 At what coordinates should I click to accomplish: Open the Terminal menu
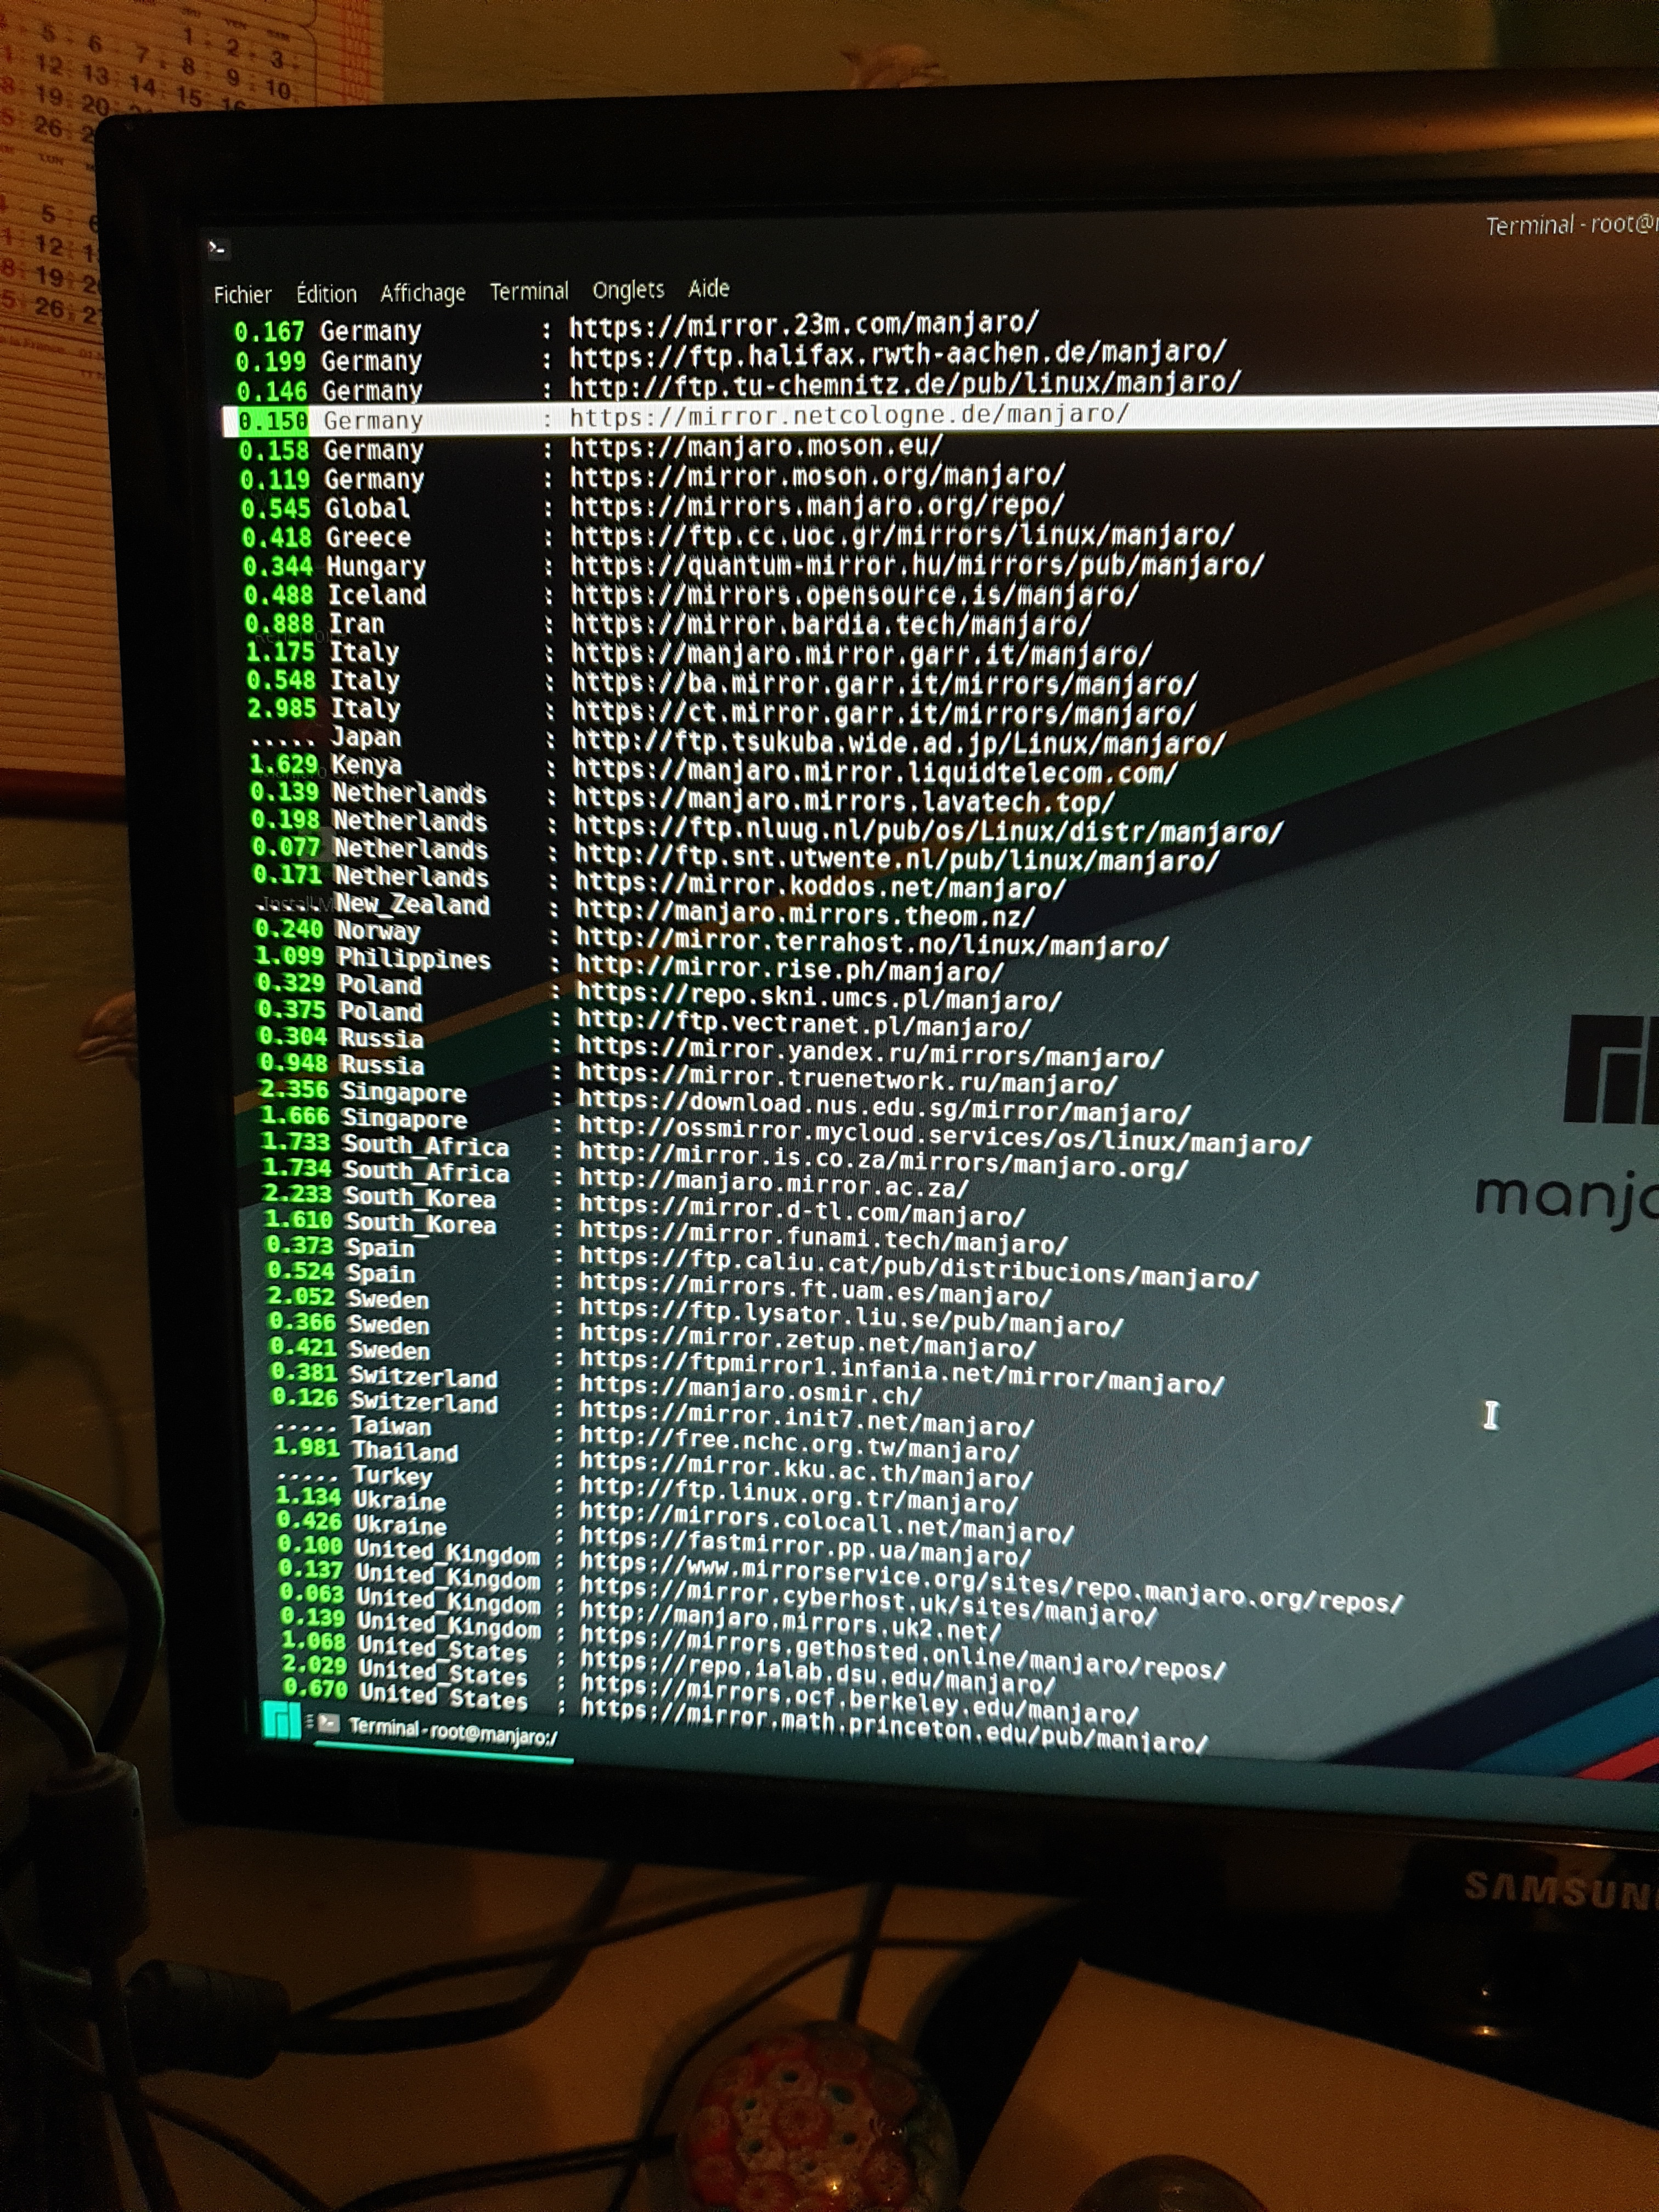coord(528,291)
